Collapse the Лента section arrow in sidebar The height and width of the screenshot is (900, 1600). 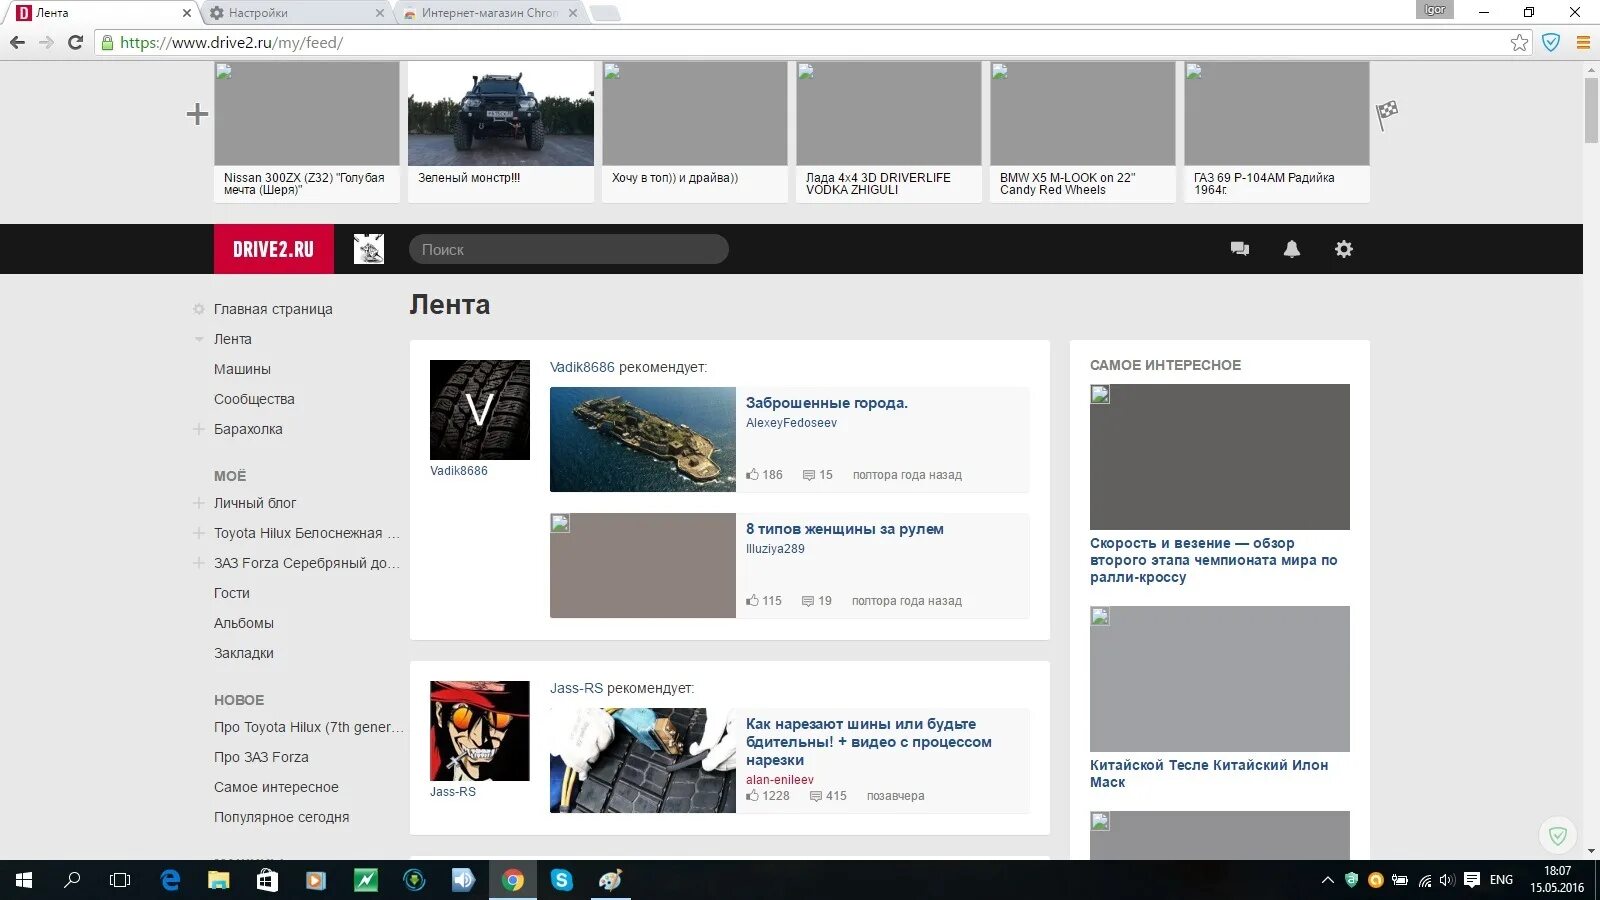coord(198,339)
